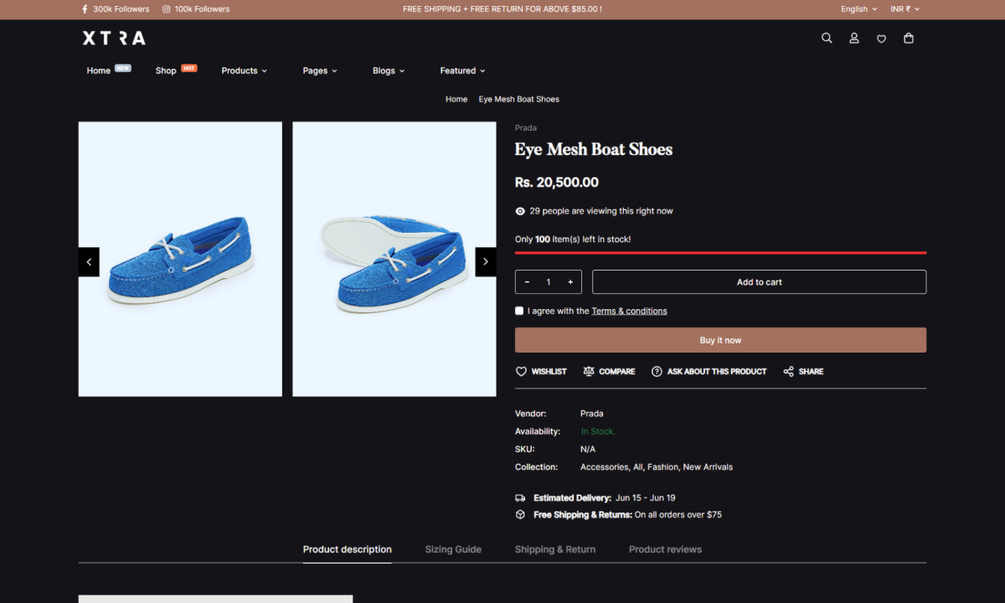Expand the Featured menu
This screenshot has width=1005, height=603.
(462, 70)
